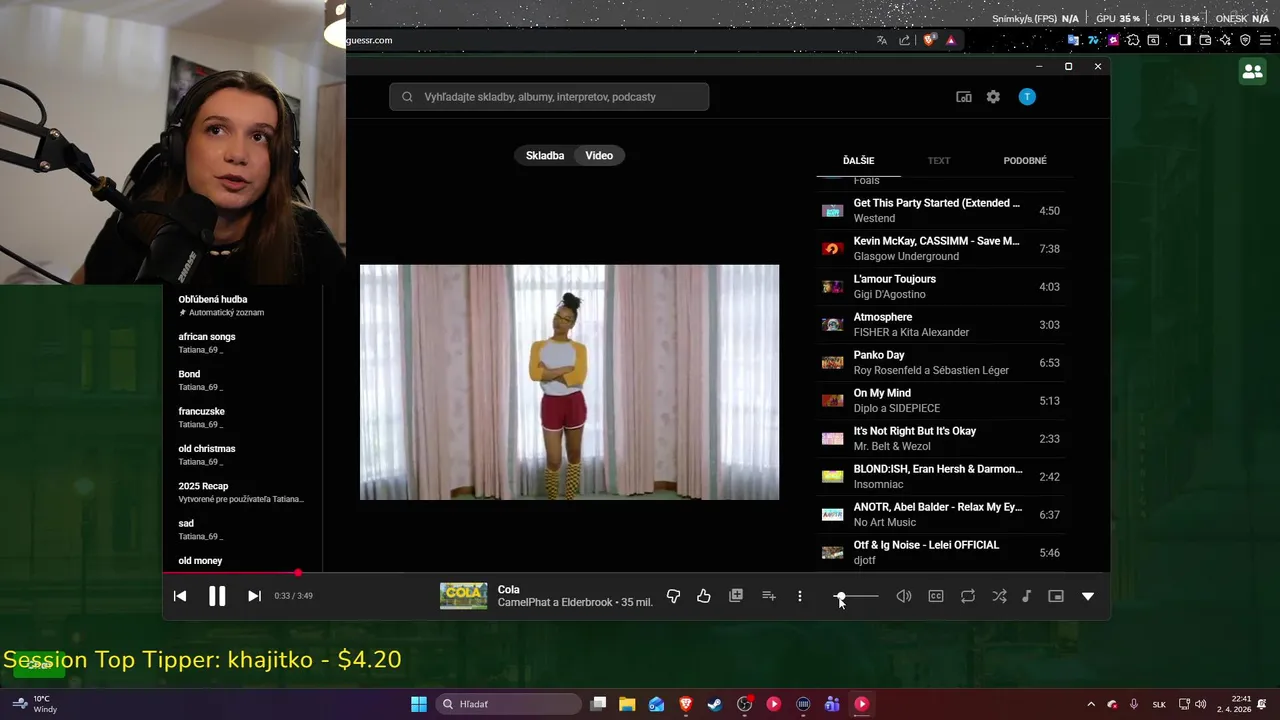Adjust the volume slider
1280x720 pixels.
point(856,597)
